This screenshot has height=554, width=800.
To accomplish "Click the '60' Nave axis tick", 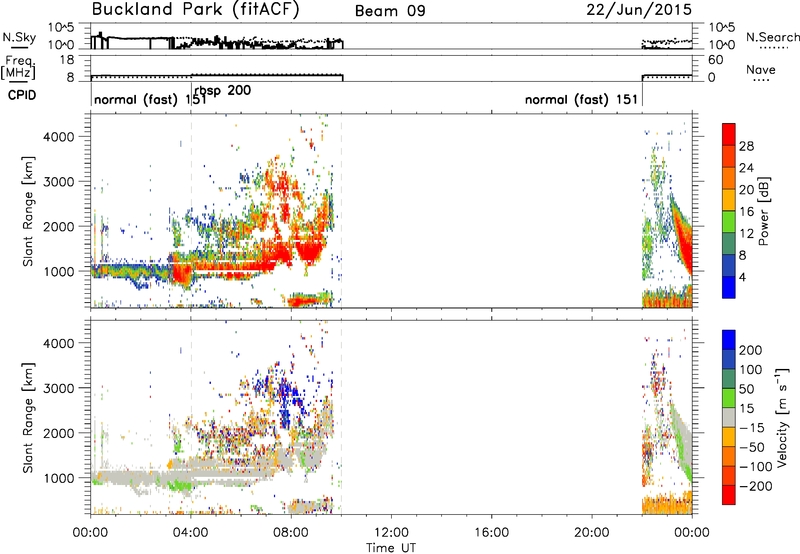I will 715,60.
